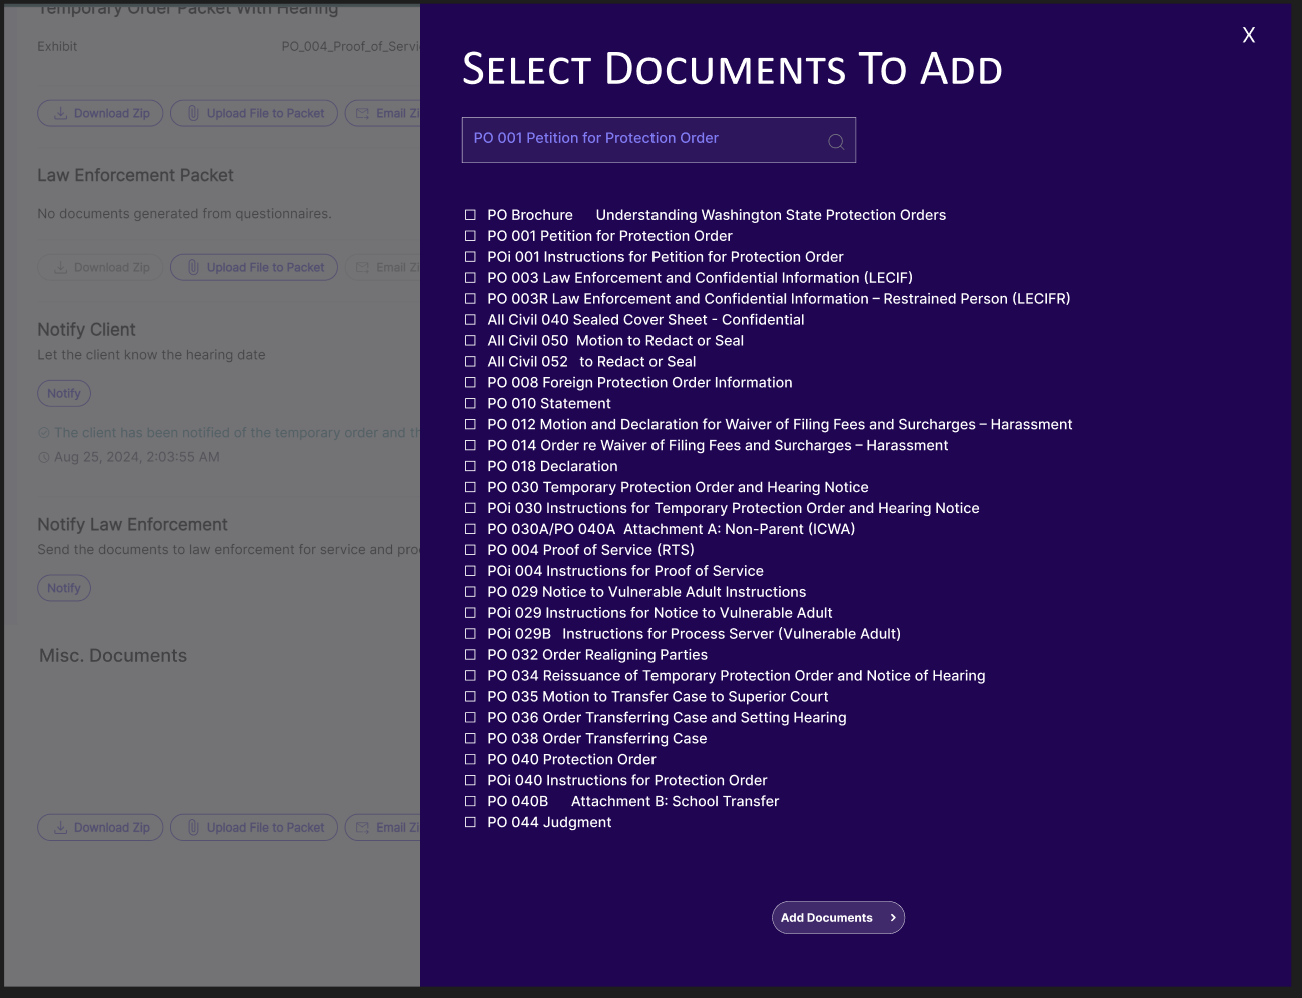This screenshot has height=998, width=1302.
Task: Click the download icon on Law Enforcement Packet's Download Zip
Action: (x=62, y=267)
